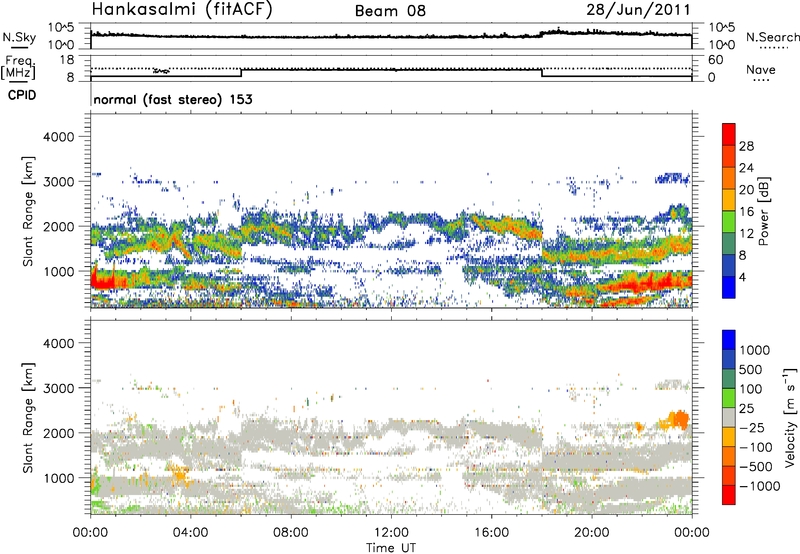Click the 'Power [dB]' color bar label
Screen dimensions: 800x554
coord(763,211)
